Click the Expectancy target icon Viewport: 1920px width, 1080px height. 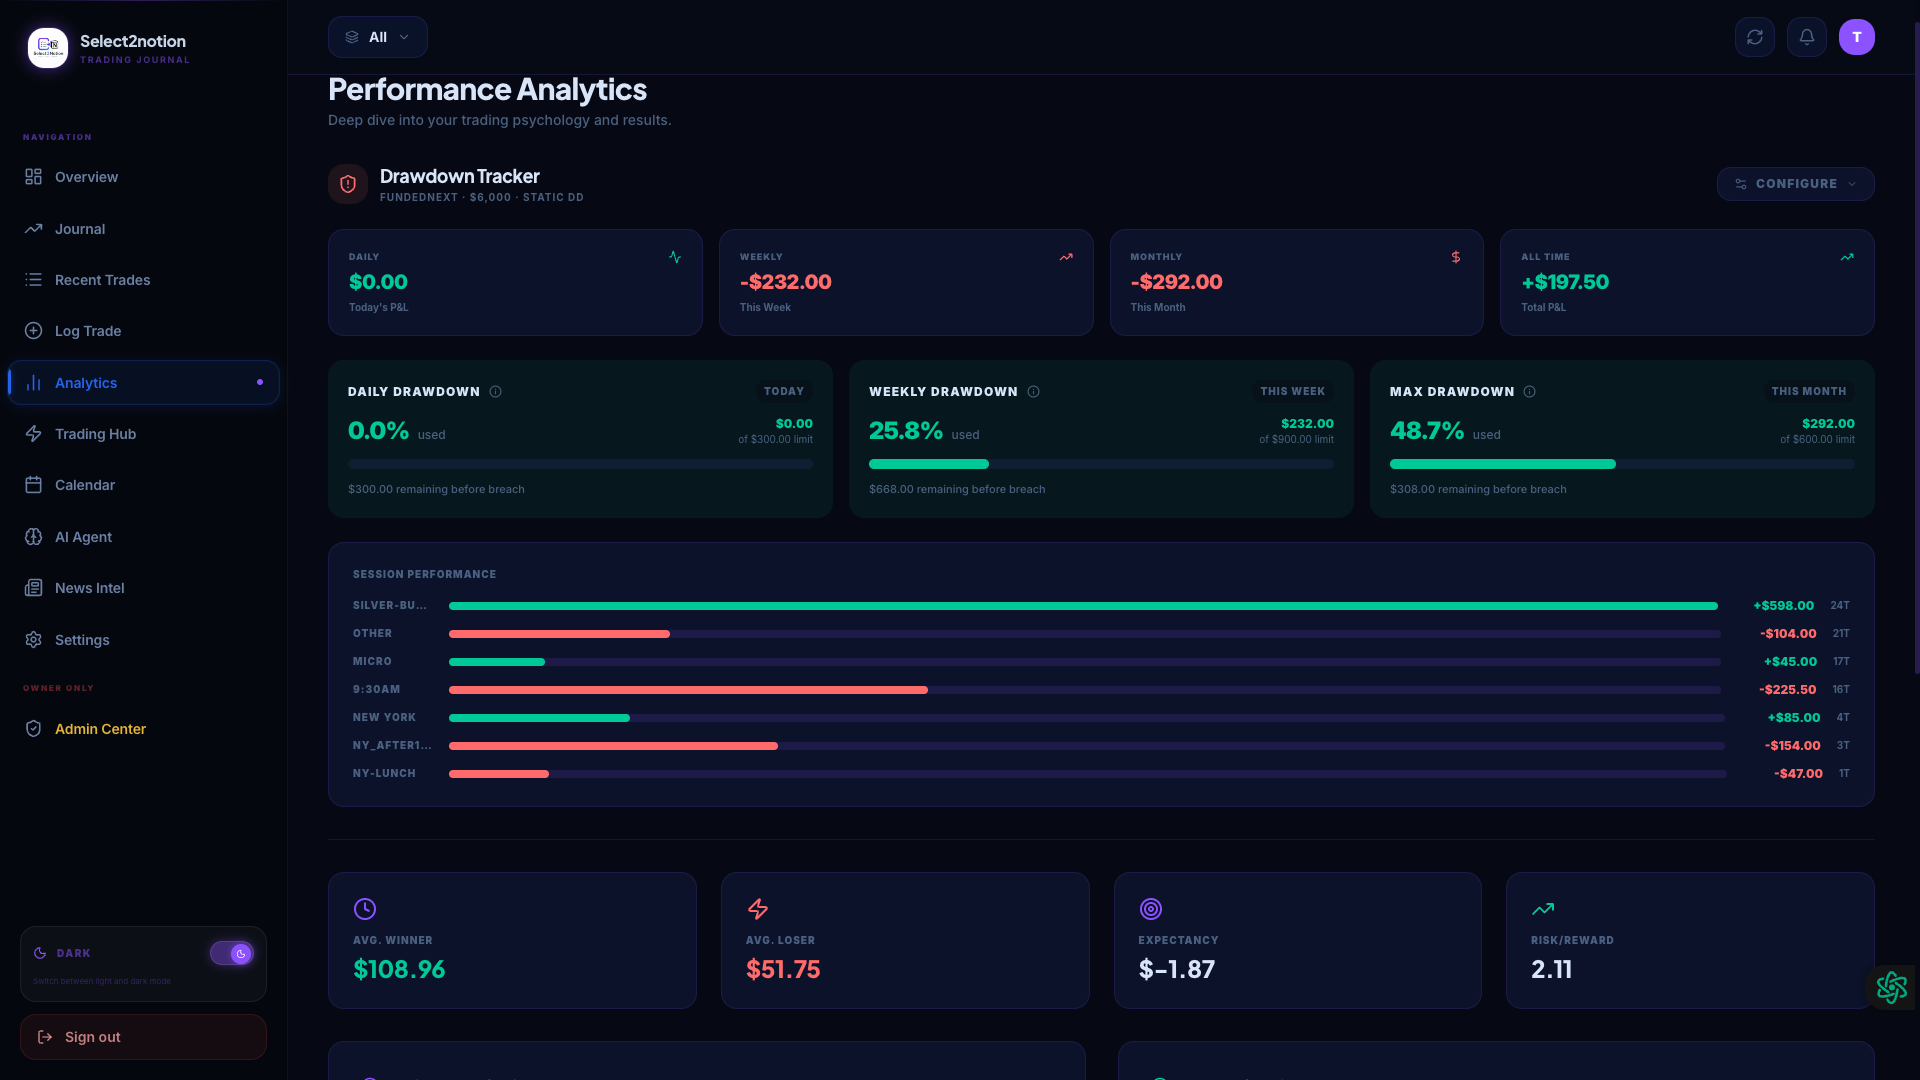coord(1151,909)
